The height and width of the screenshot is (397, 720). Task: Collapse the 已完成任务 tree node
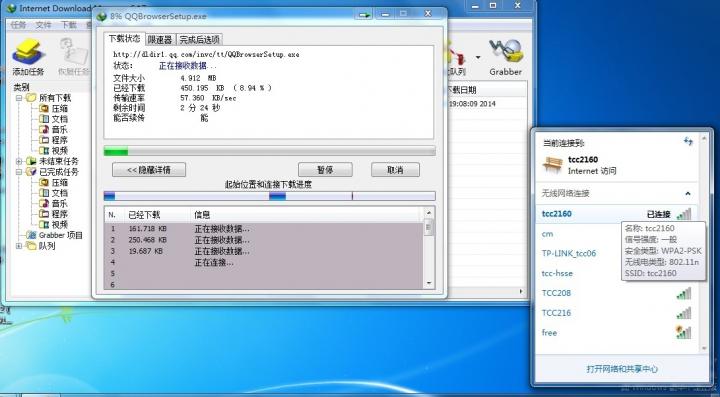point(19,172)
